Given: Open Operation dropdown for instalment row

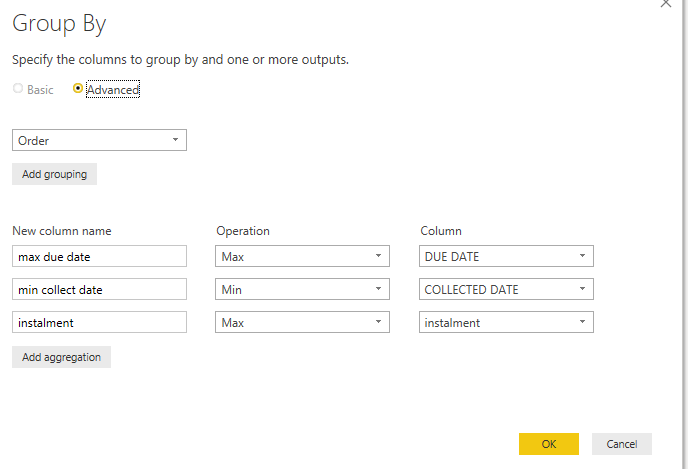Looking at the screenshot, I should pyautogui.click(x=302, y=322).
